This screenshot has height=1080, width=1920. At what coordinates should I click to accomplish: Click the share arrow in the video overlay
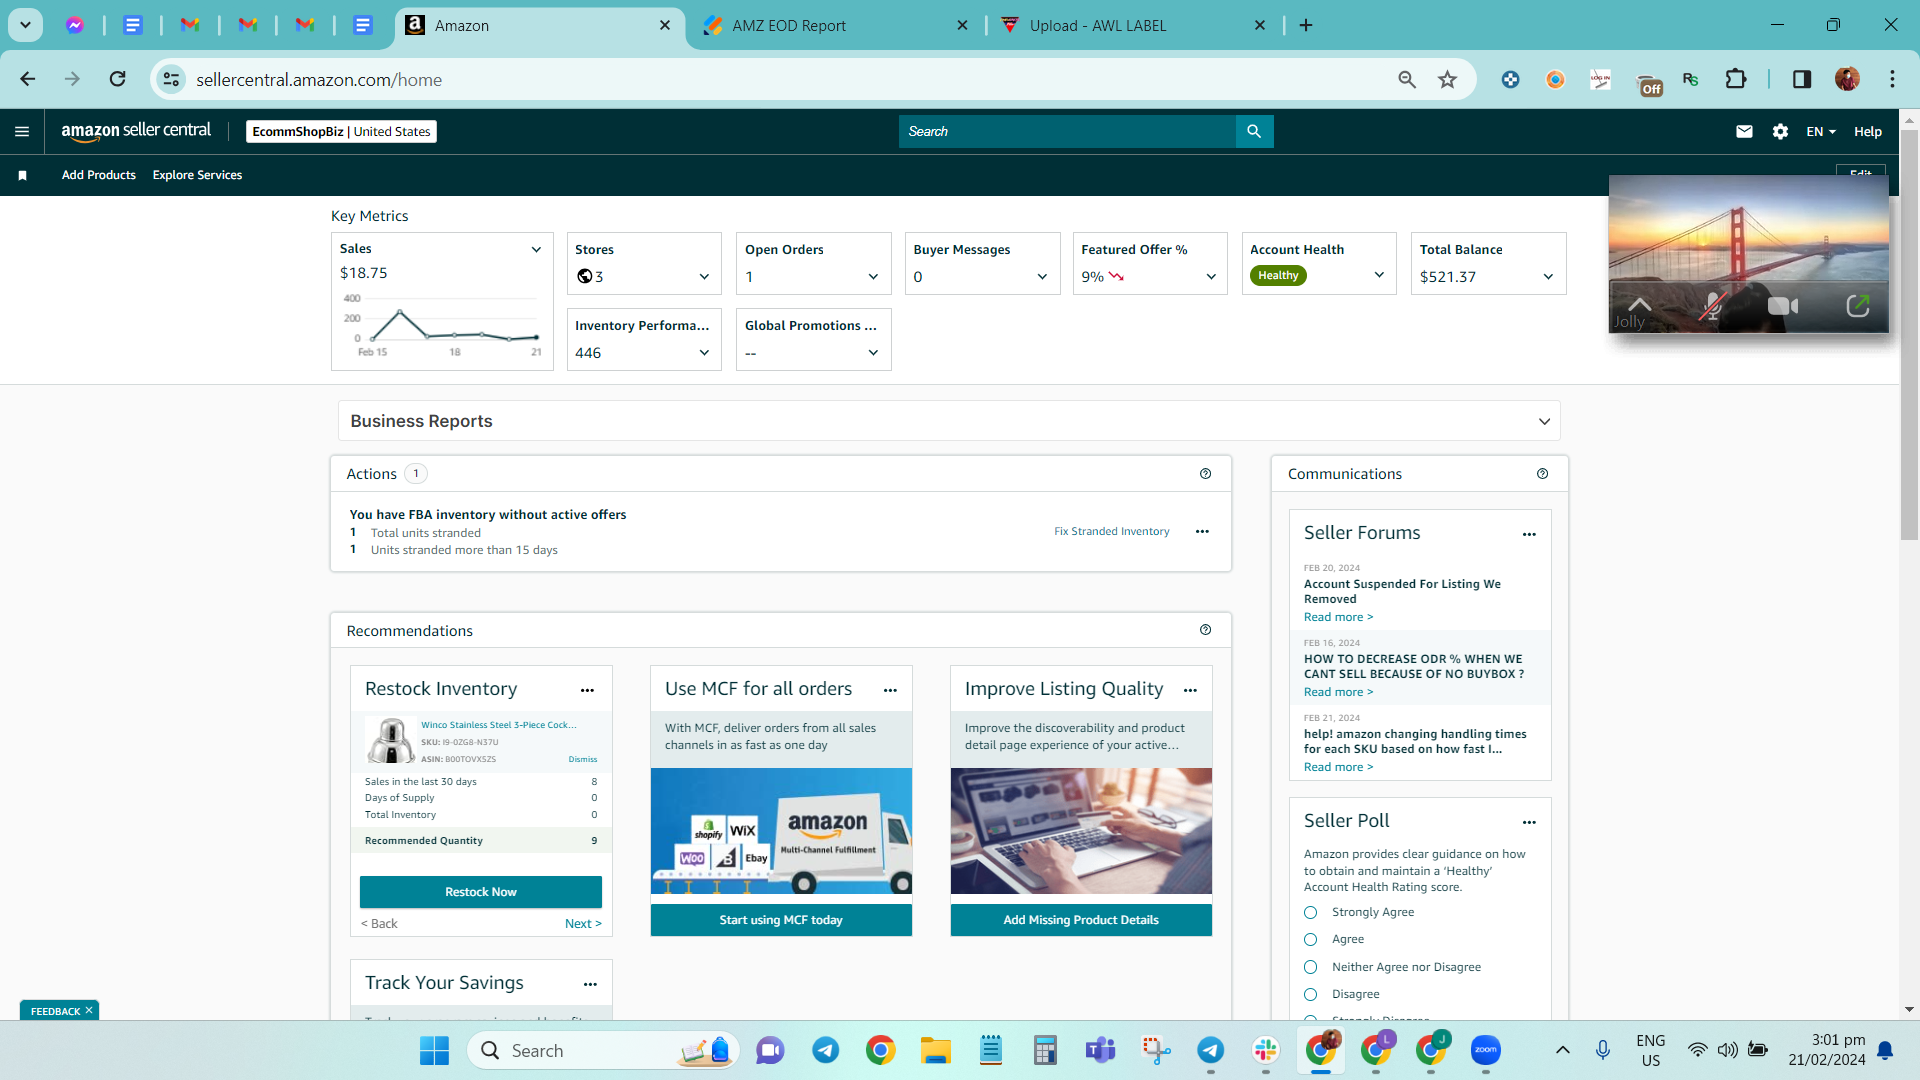1857,306
